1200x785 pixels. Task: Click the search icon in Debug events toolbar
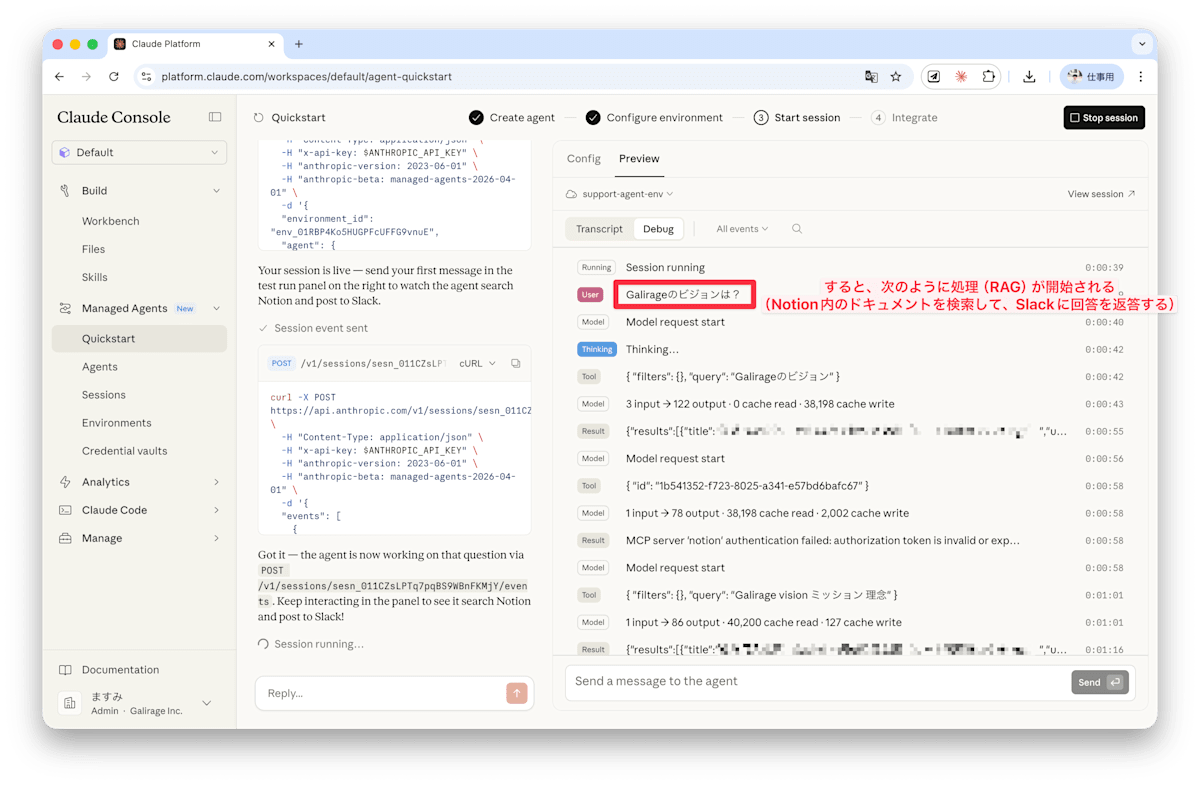[797, 229]
